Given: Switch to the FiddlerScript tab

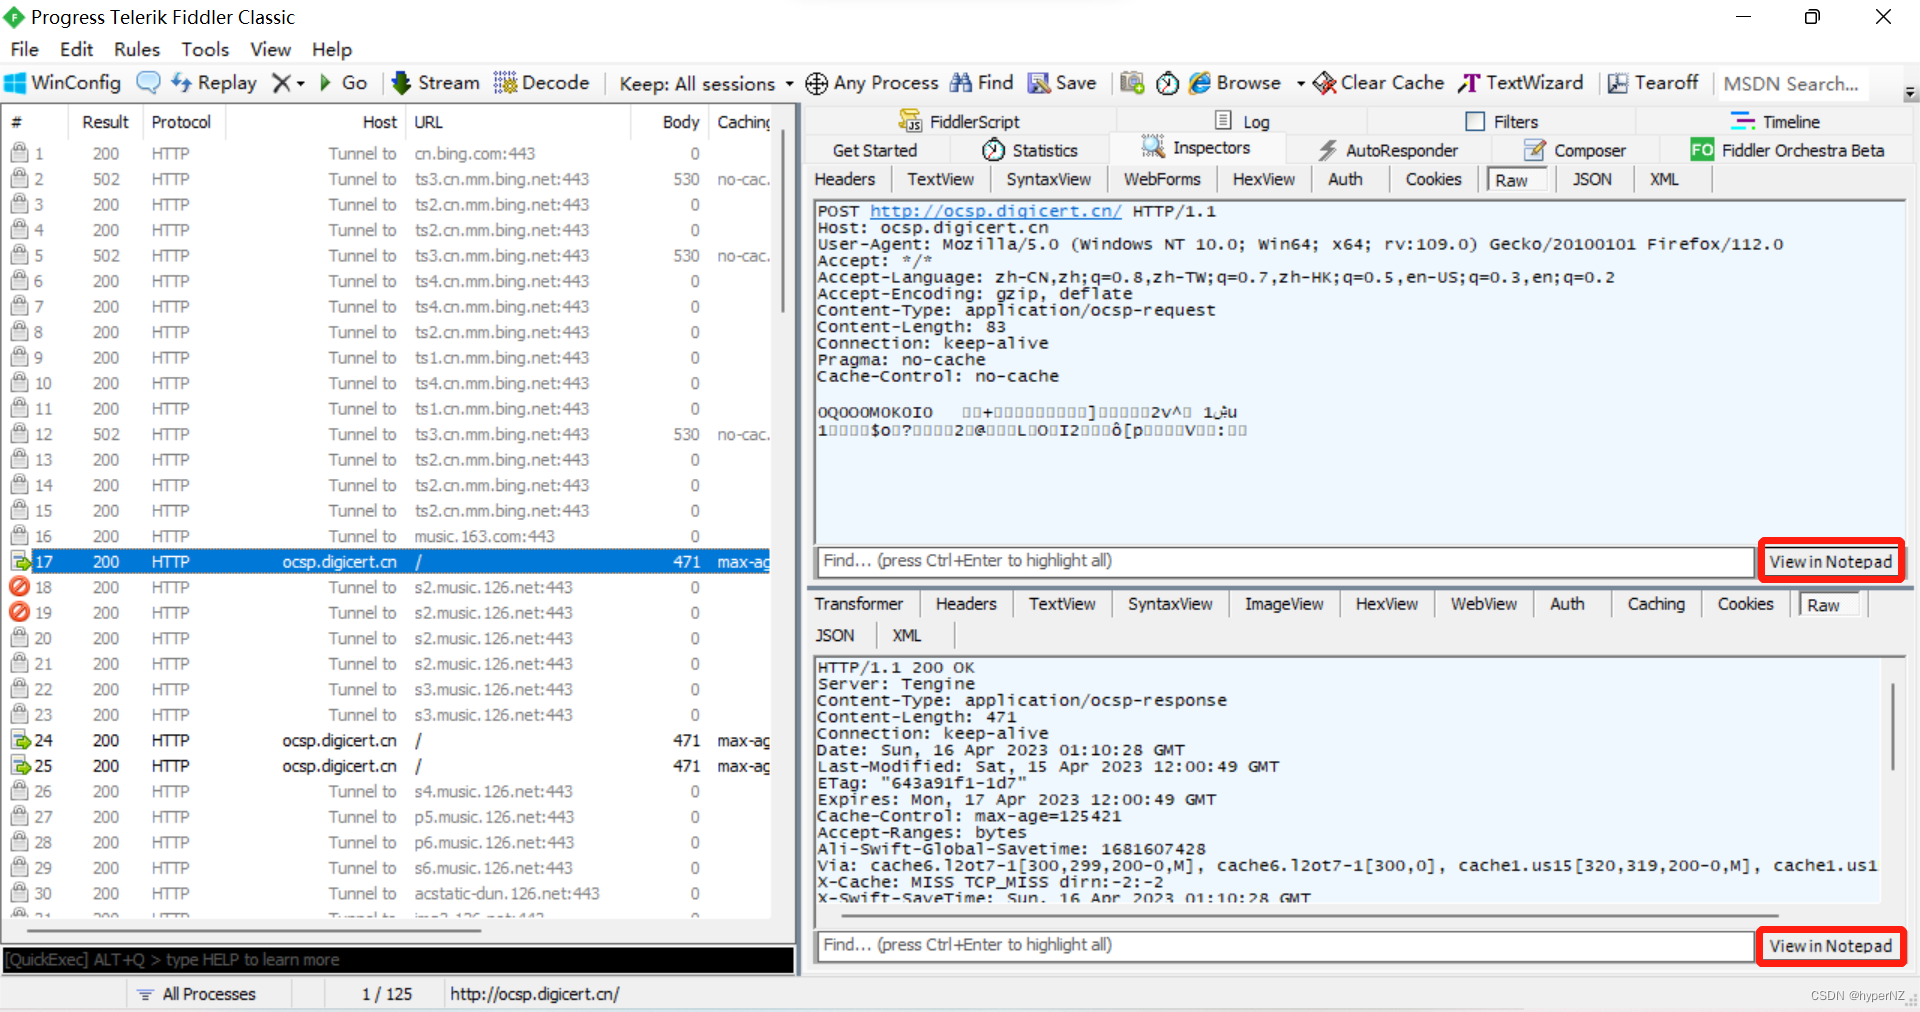Looking at the screenshot, I should (x=959, y=121).
